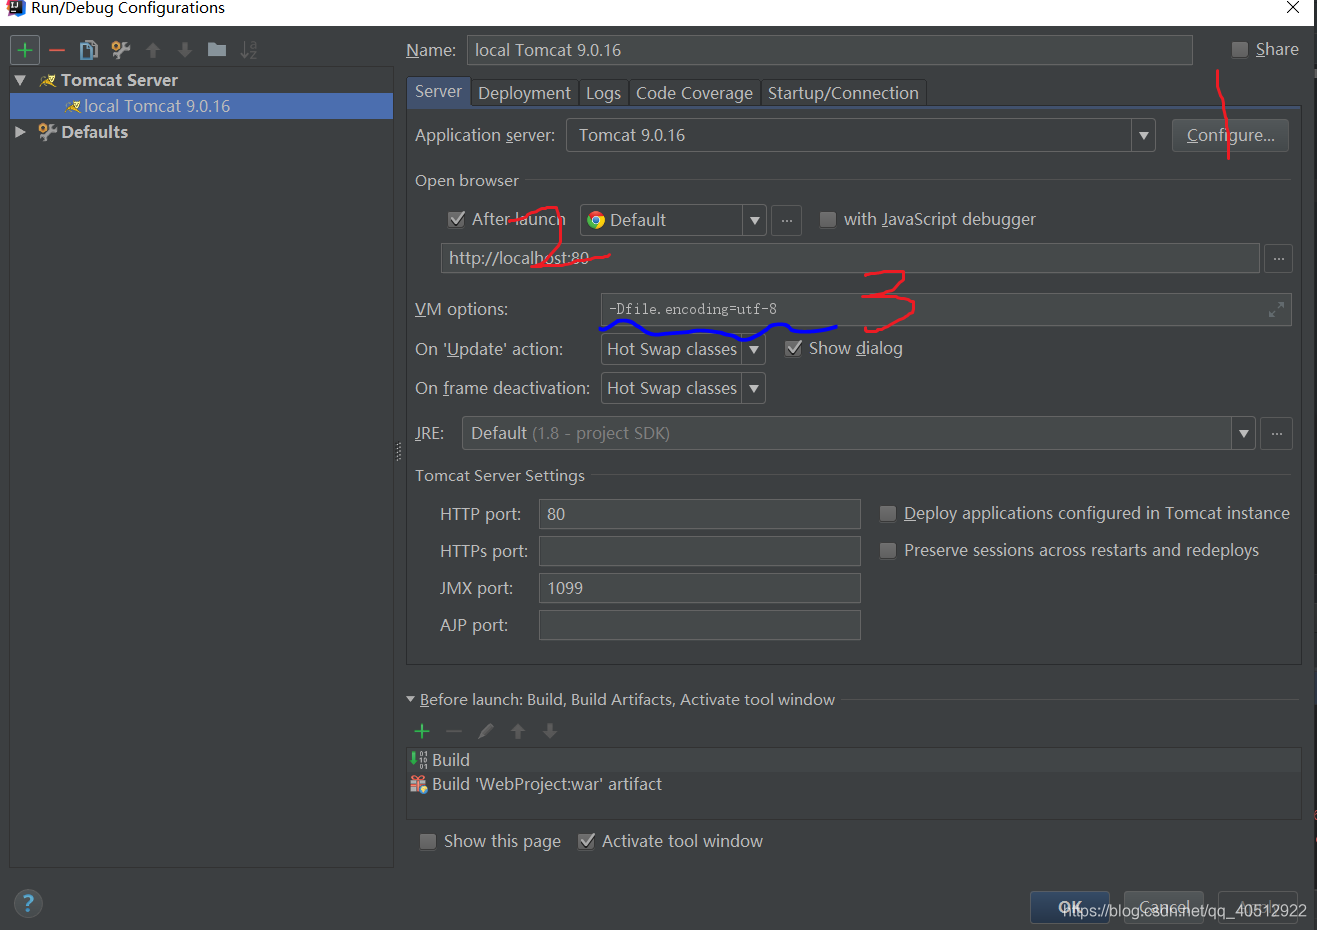Edit the selected before launch task
The image size is (1317, 930).
click(x=486, y=731)
